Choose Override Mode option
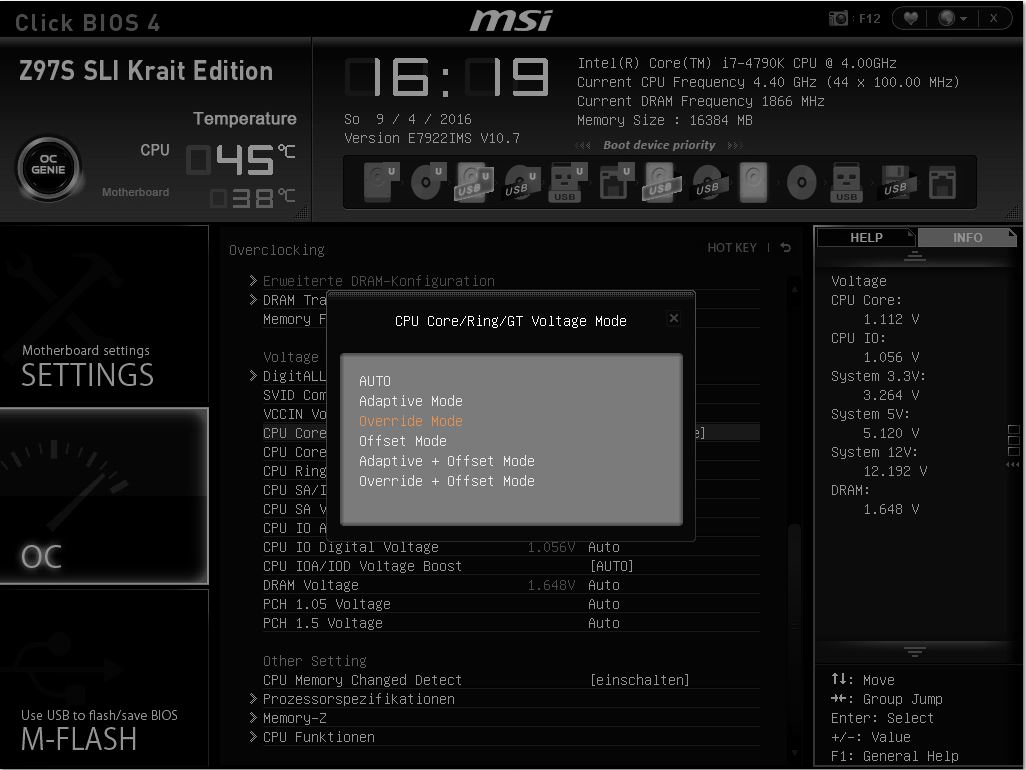This screenshot has height=770, width=1026. tap(410, 421)
